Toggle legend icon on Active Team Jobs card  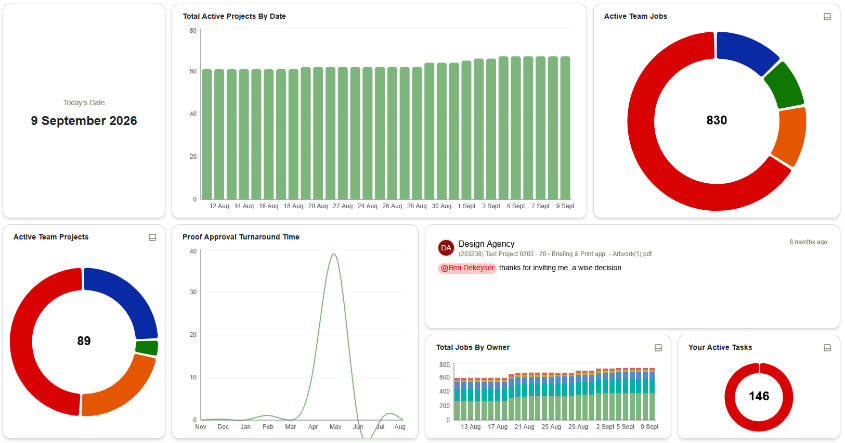pyautogui.click(x=827, y=17)
